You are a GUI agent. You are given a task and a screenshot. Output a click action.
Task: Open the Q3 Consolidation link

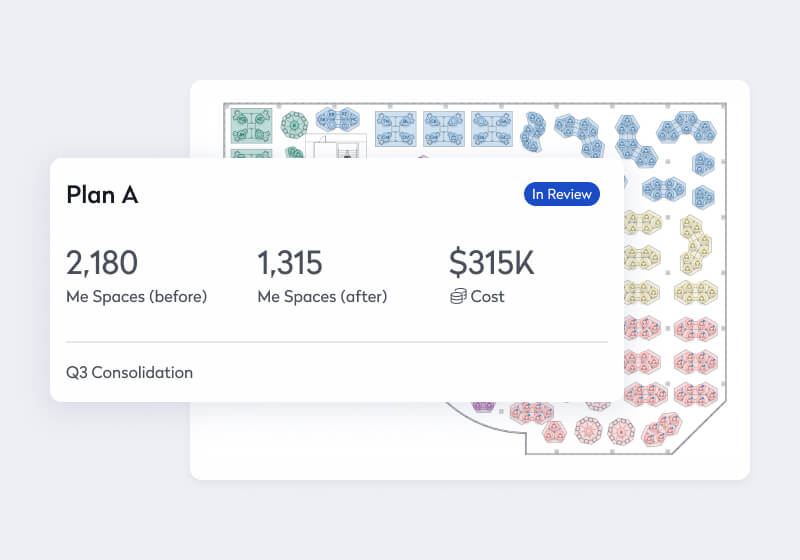[129, 372]
